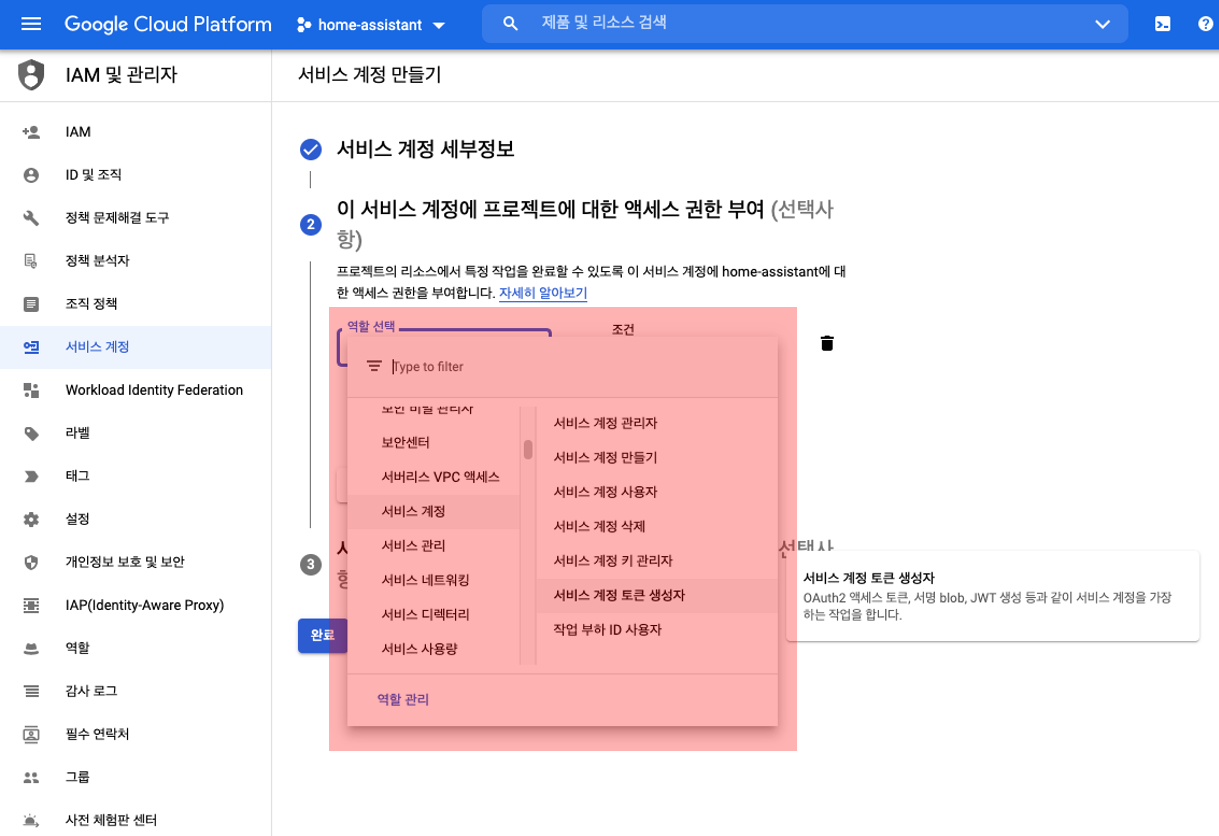Choose 서비스 계정 토큰 생성자 role
1219x836 pixels.
click(x=657, y=595)
